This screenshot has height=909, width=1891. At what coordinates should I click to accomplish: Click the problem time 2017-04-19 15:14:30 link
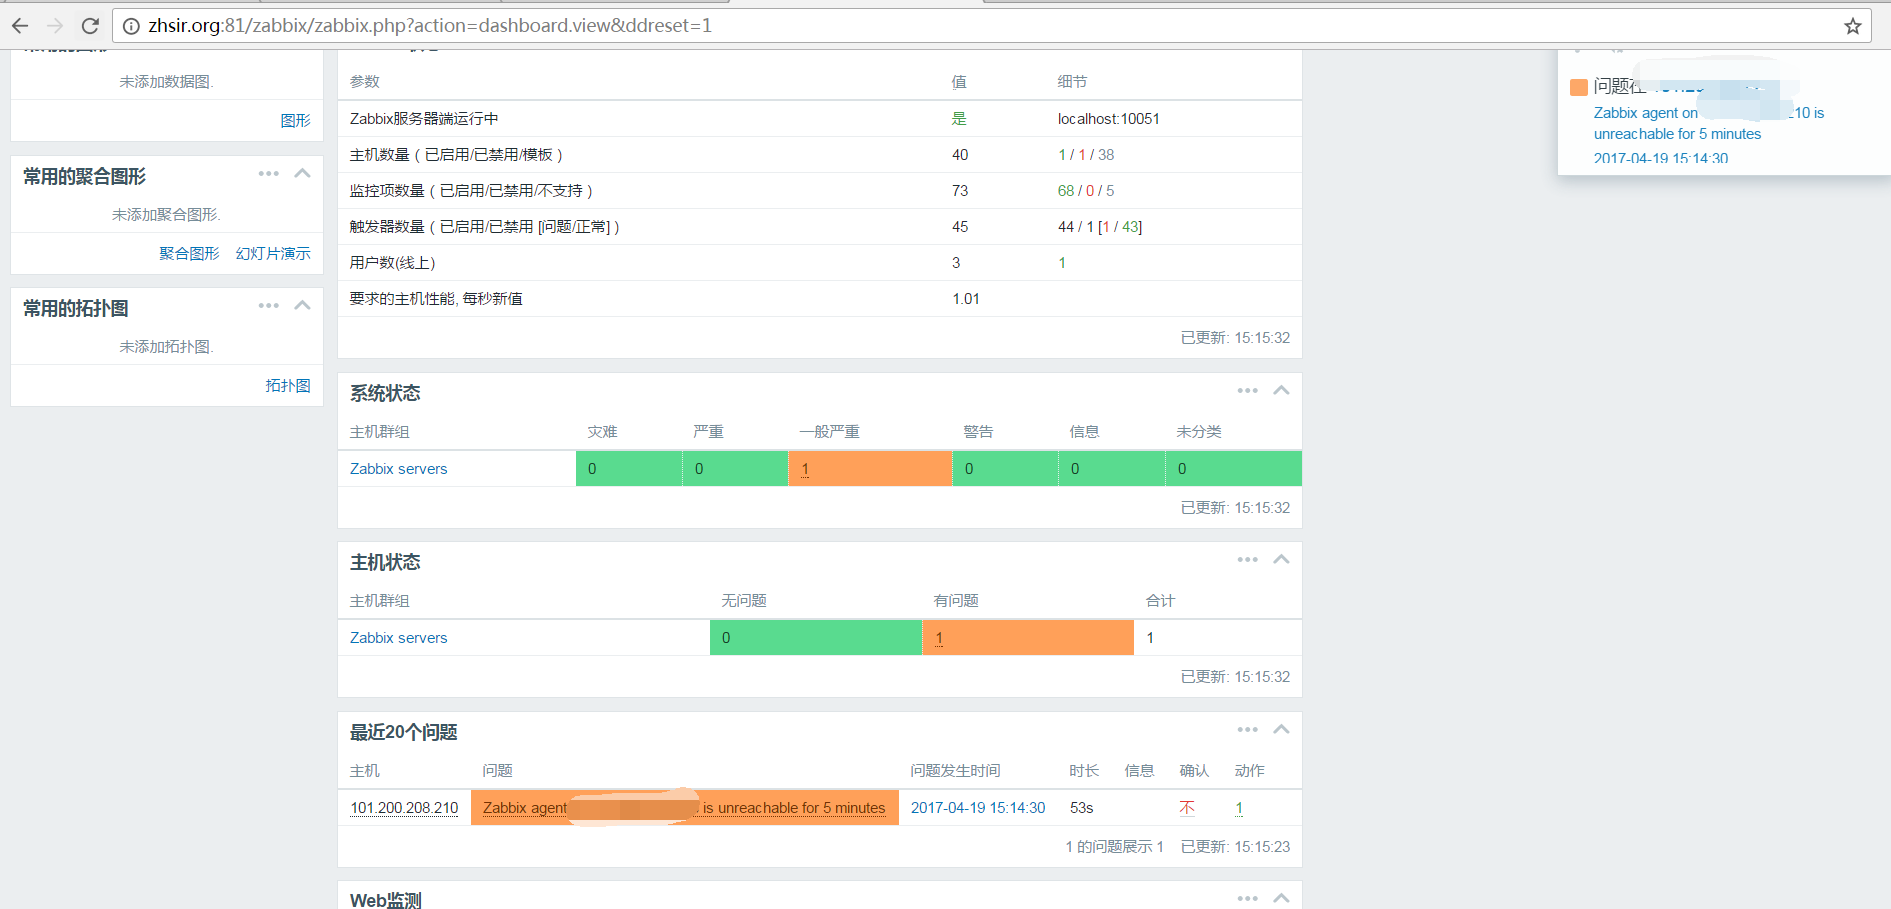click(977, 808)
